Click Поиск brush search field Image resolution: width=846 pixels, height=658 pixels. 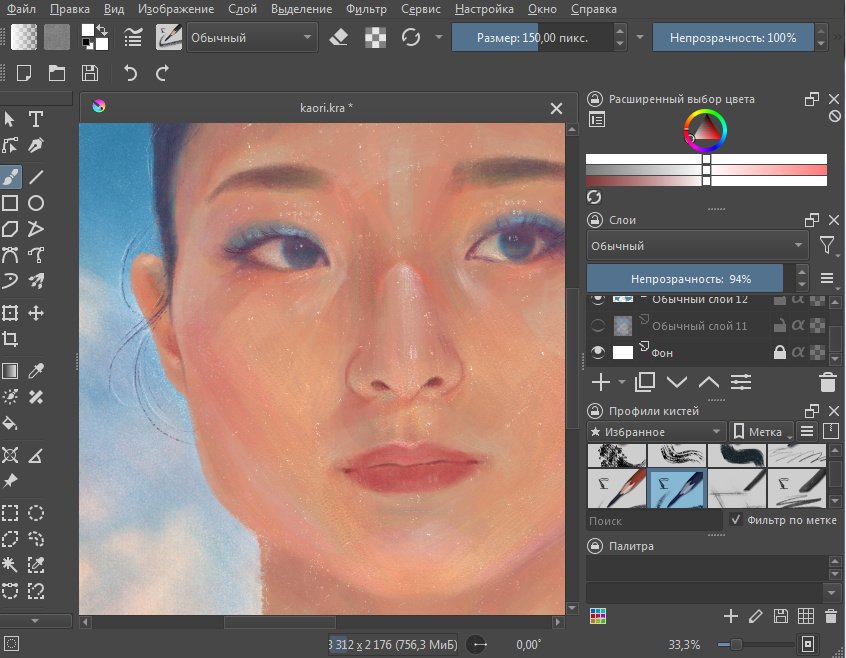point(654,520)
